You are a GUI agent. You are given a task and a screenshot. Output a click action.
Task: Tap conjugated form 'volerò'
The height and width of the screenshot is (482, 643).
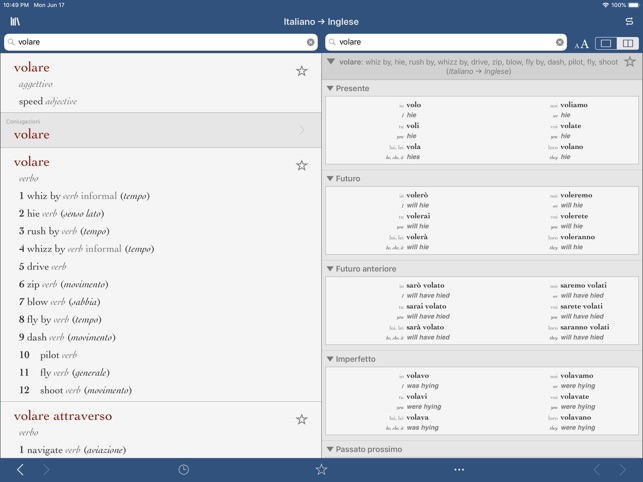pos(417,195)
